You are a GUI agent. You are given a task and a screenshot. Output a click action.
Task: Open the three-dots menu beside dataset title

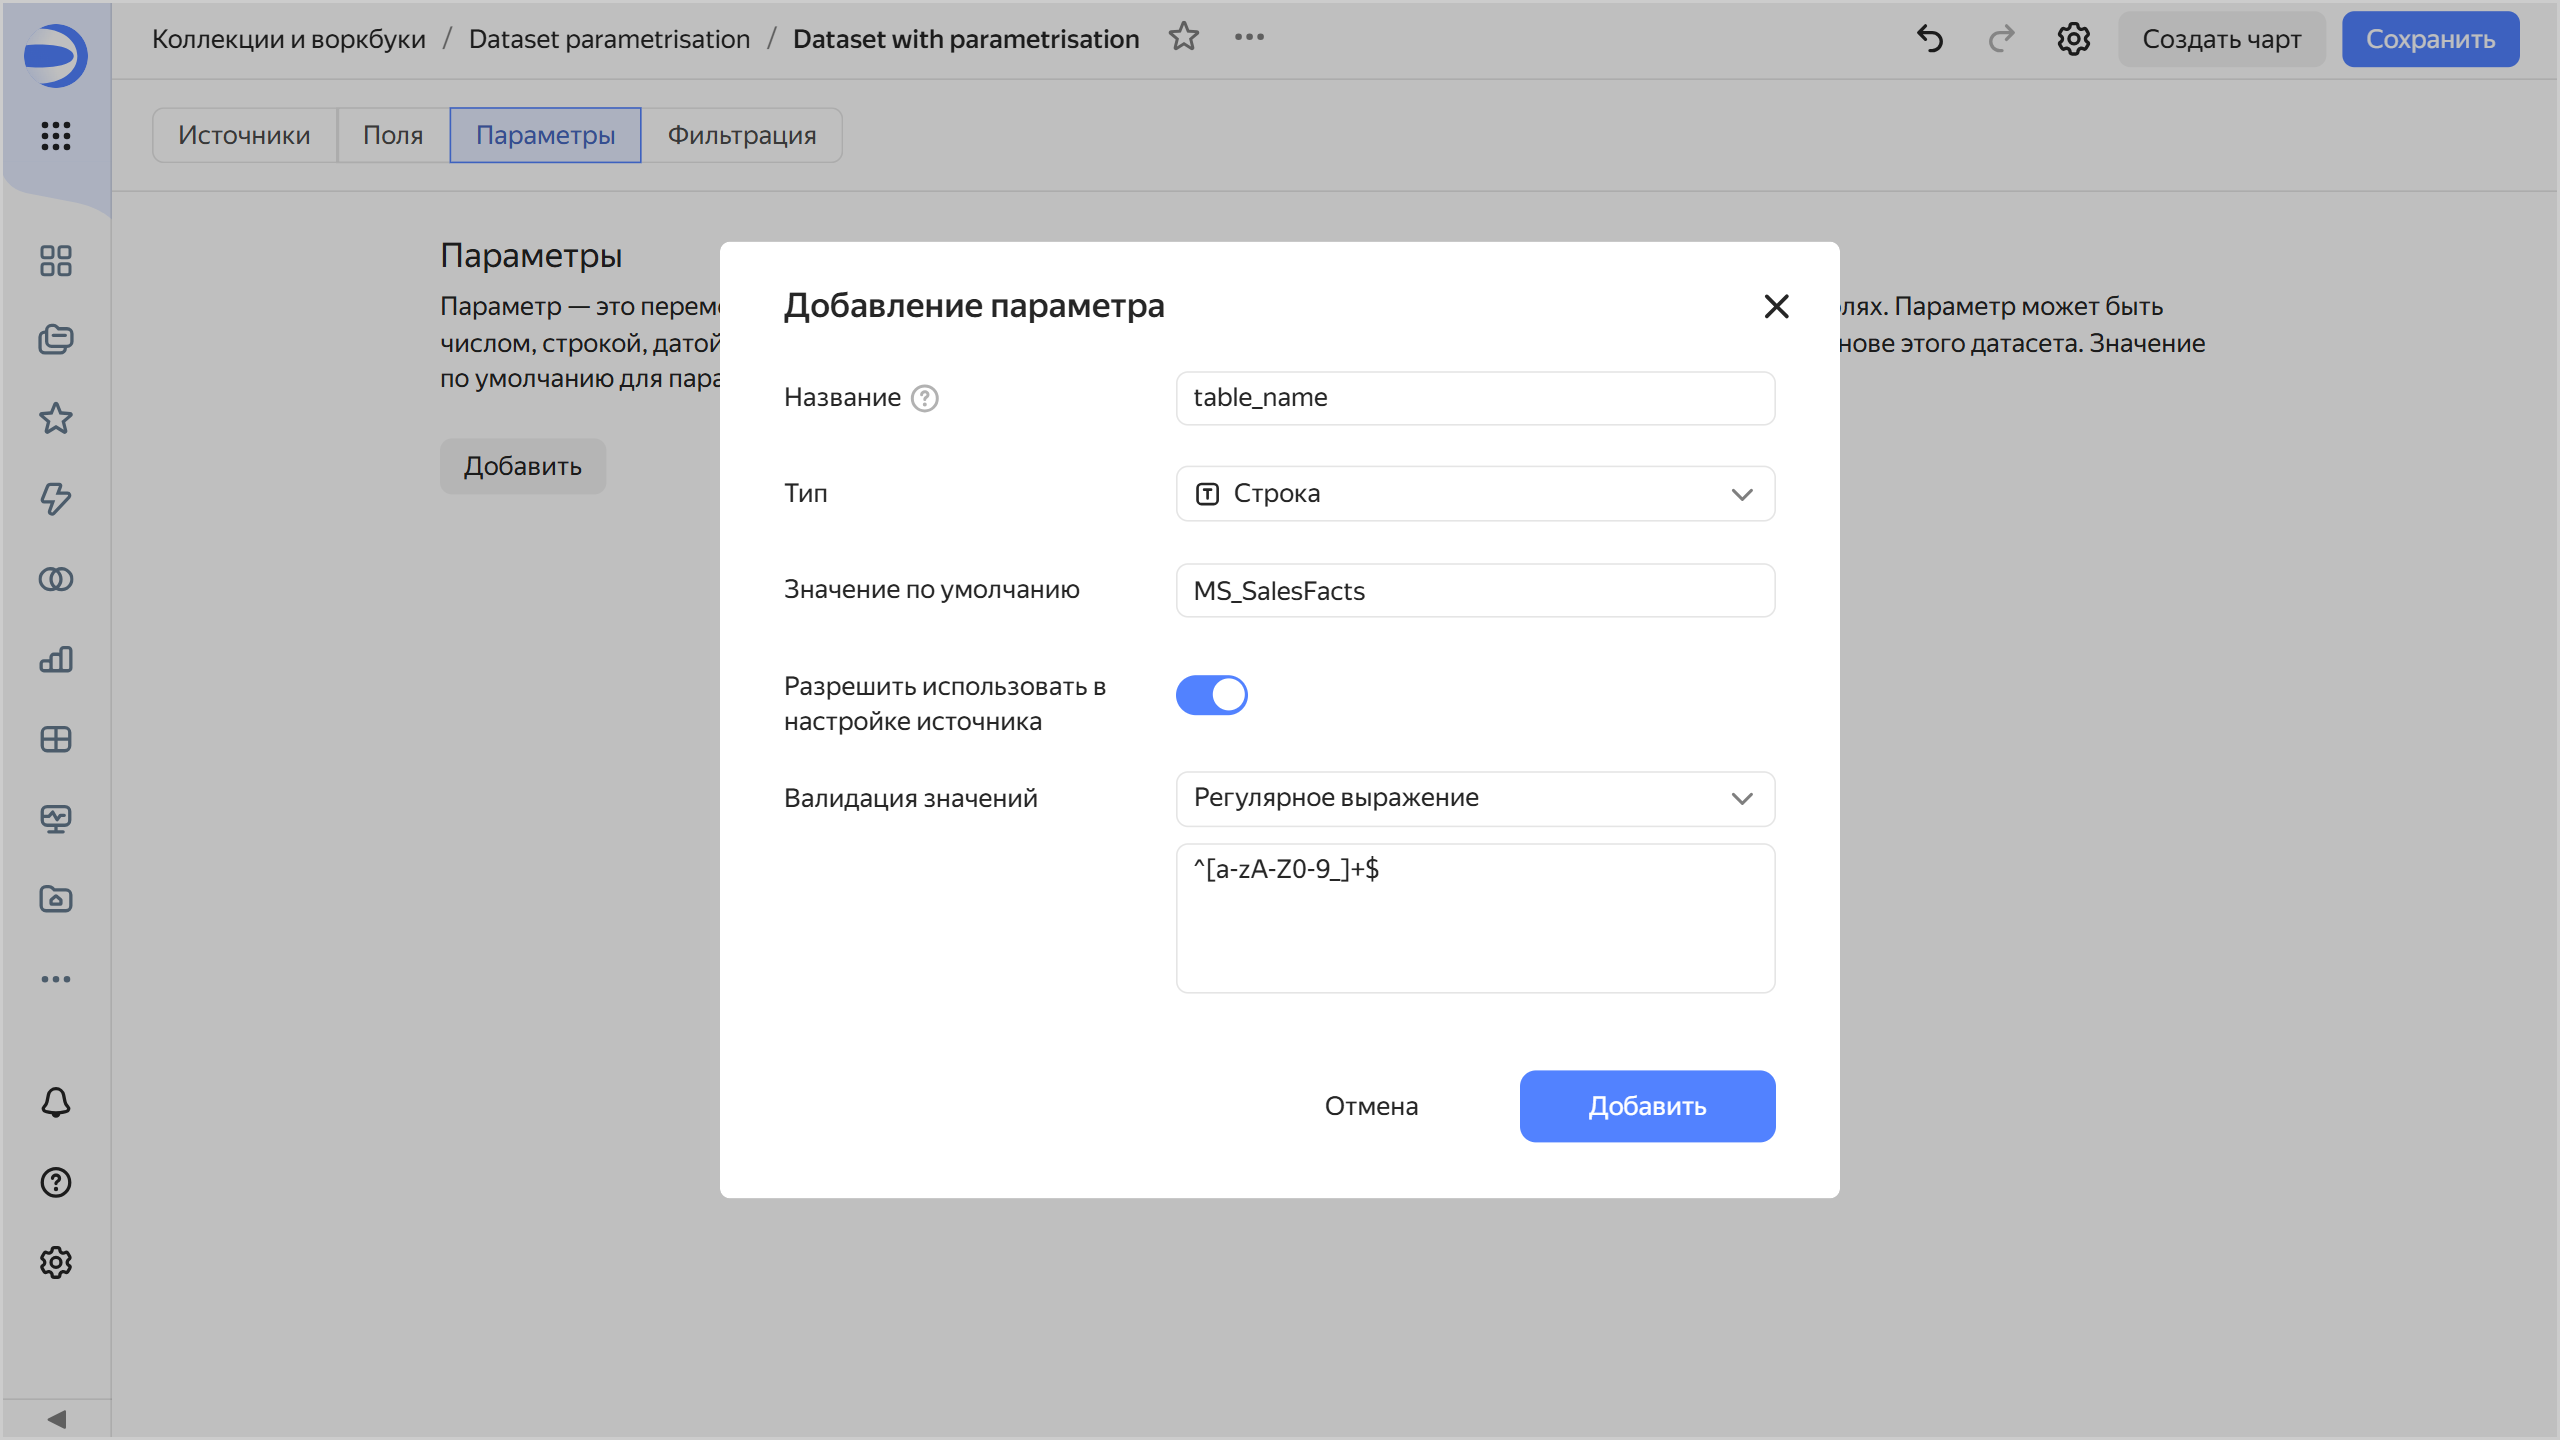pos(1249,37)
